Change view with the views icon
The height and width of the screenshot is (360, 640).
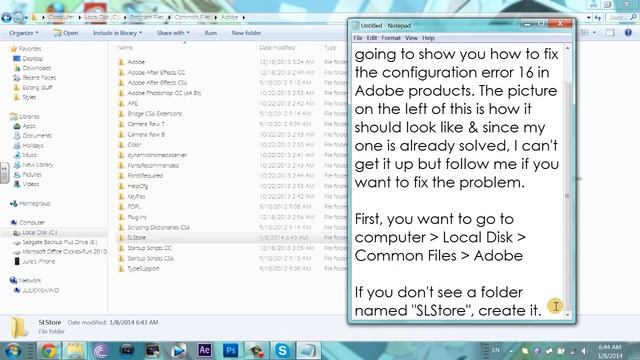(585, 33)
